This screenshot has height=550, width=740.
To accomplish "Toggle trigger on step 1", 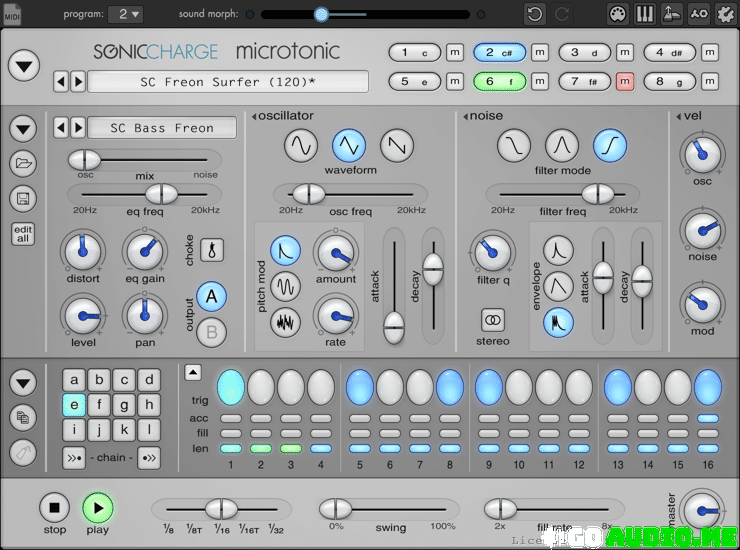I will click(231, 387).
